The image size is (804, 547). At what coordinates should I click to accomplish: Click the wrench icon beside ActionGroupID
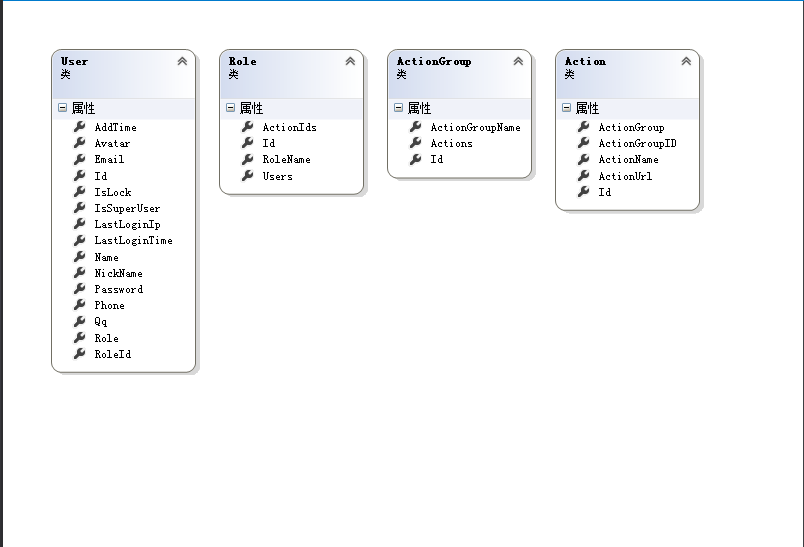[584, 143]
